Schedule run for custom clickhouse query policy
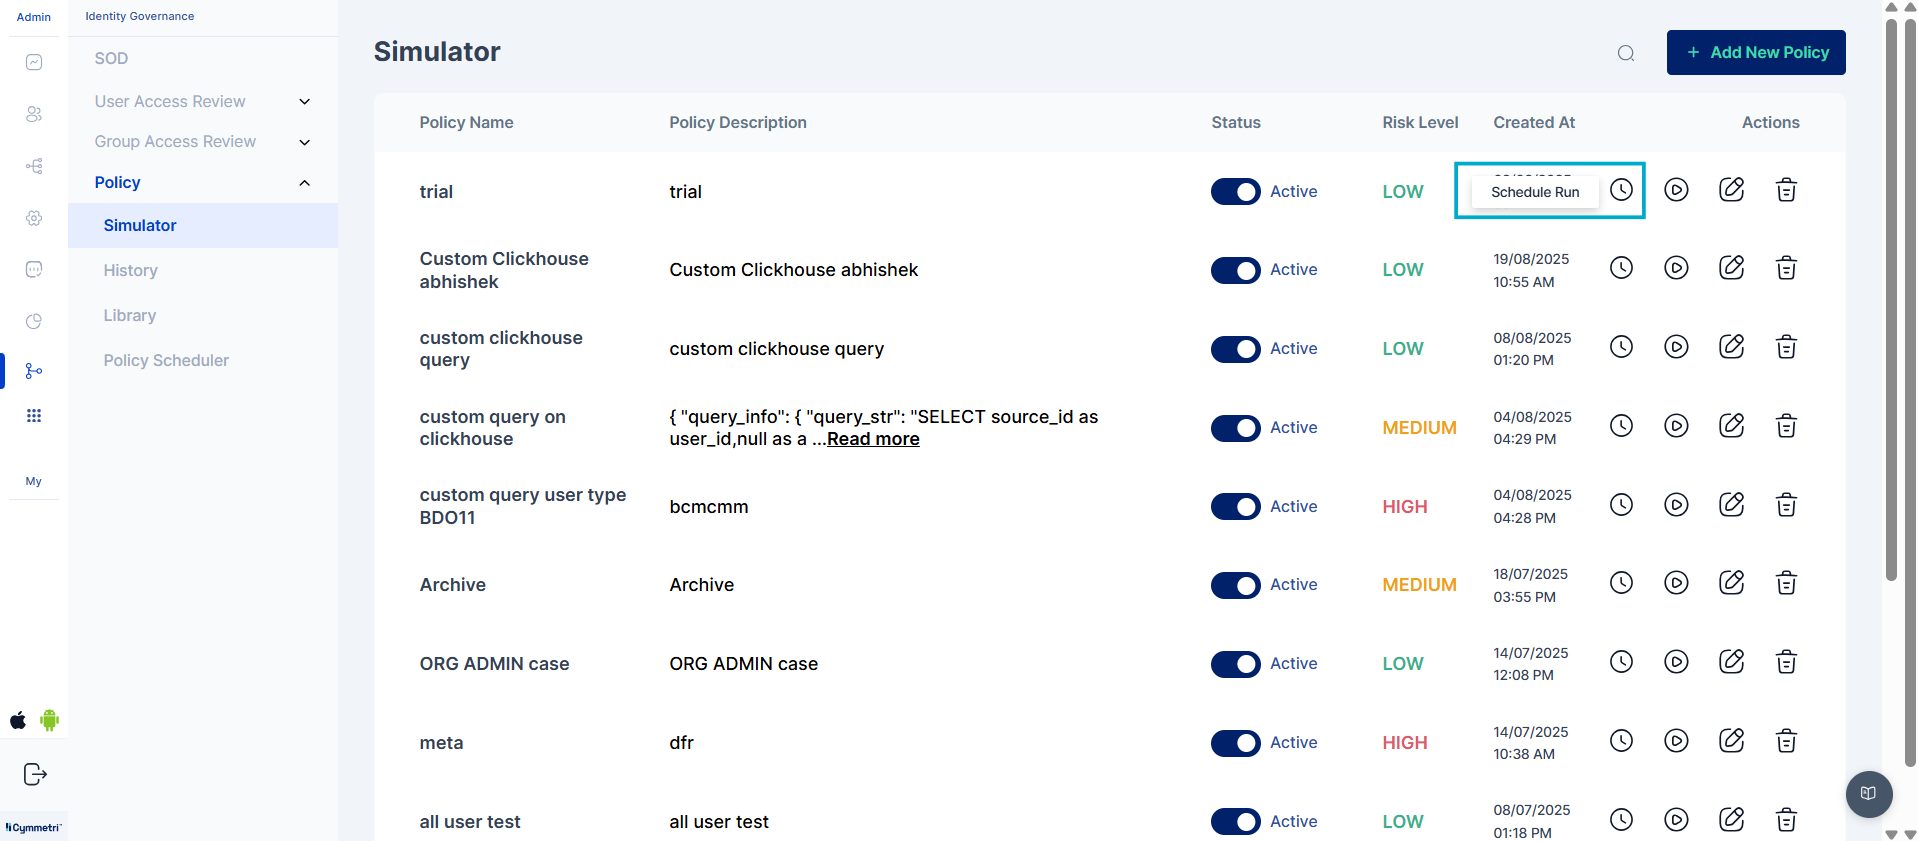Viewport: 1918px width, 841px height. pyautogui.click(x=1621, y=347)
